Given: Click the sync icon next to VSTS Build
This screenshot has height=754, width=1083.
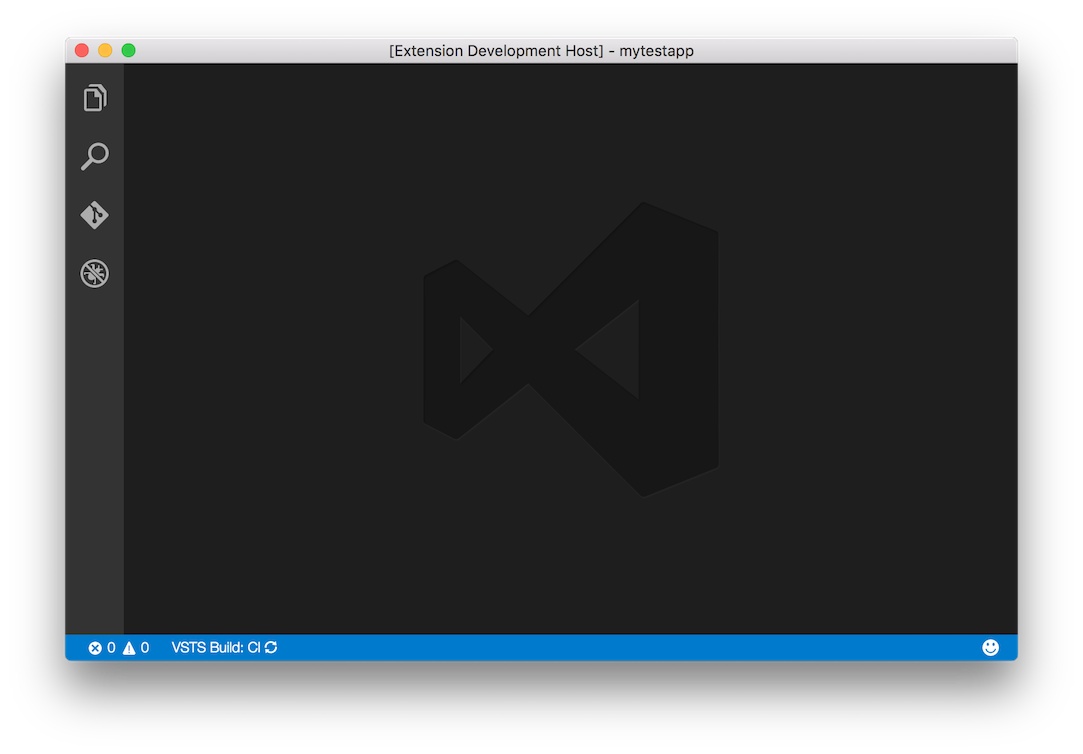Looking at the screenshot, I should tap(271, 647).
